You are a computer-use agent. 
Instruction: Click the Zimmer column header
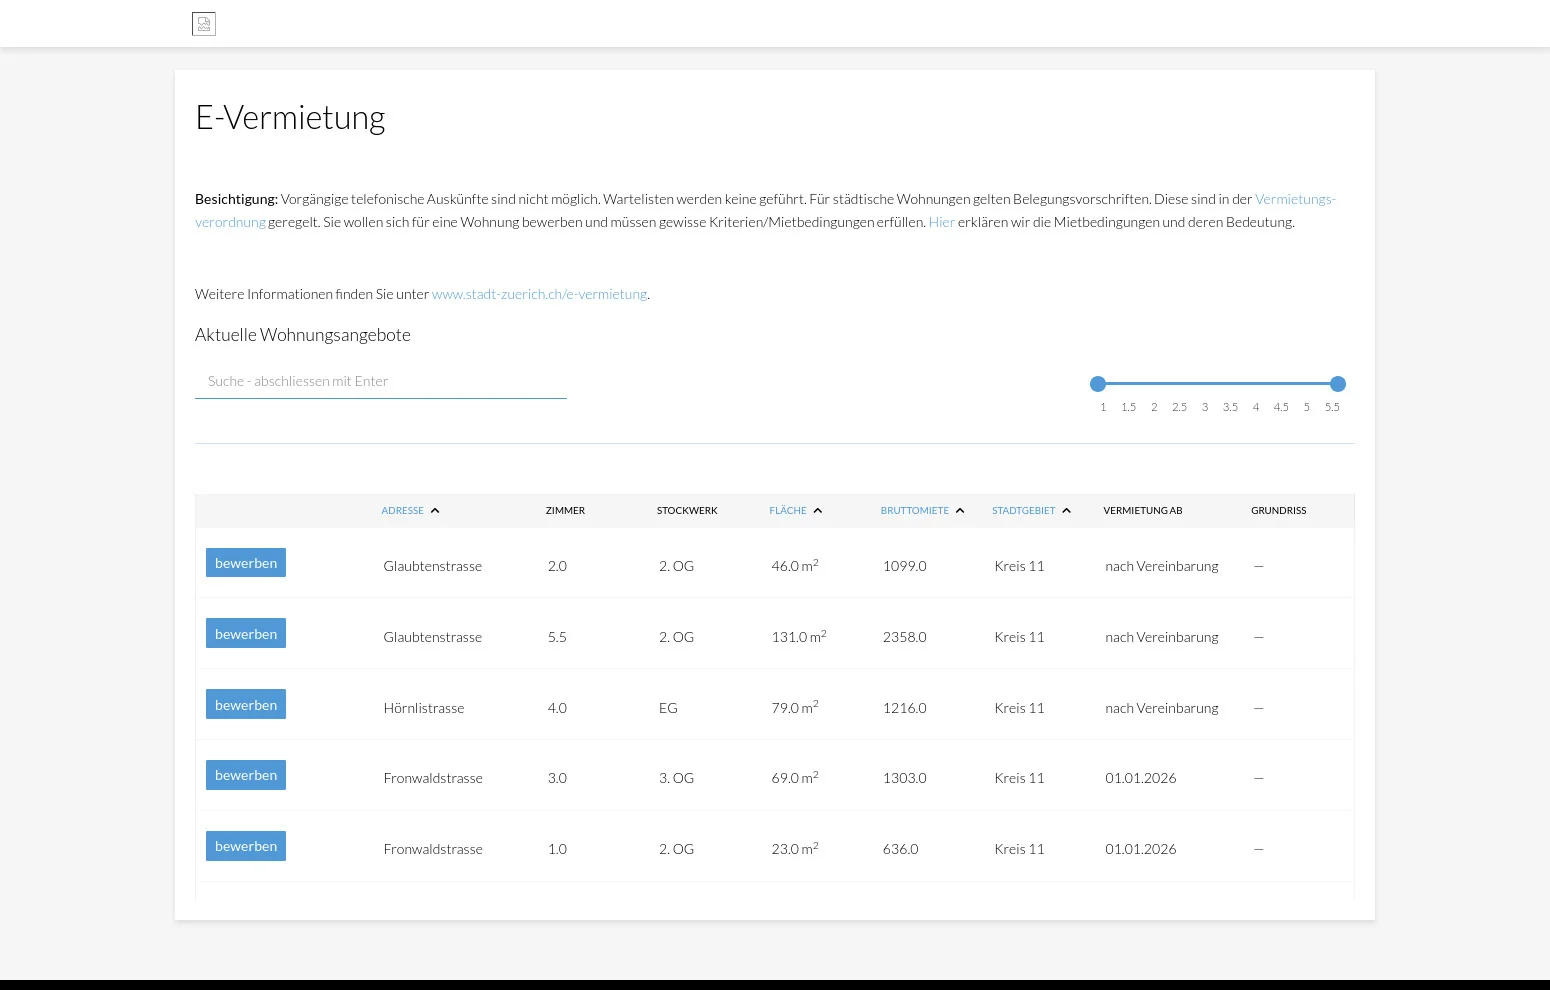point(565,511)
